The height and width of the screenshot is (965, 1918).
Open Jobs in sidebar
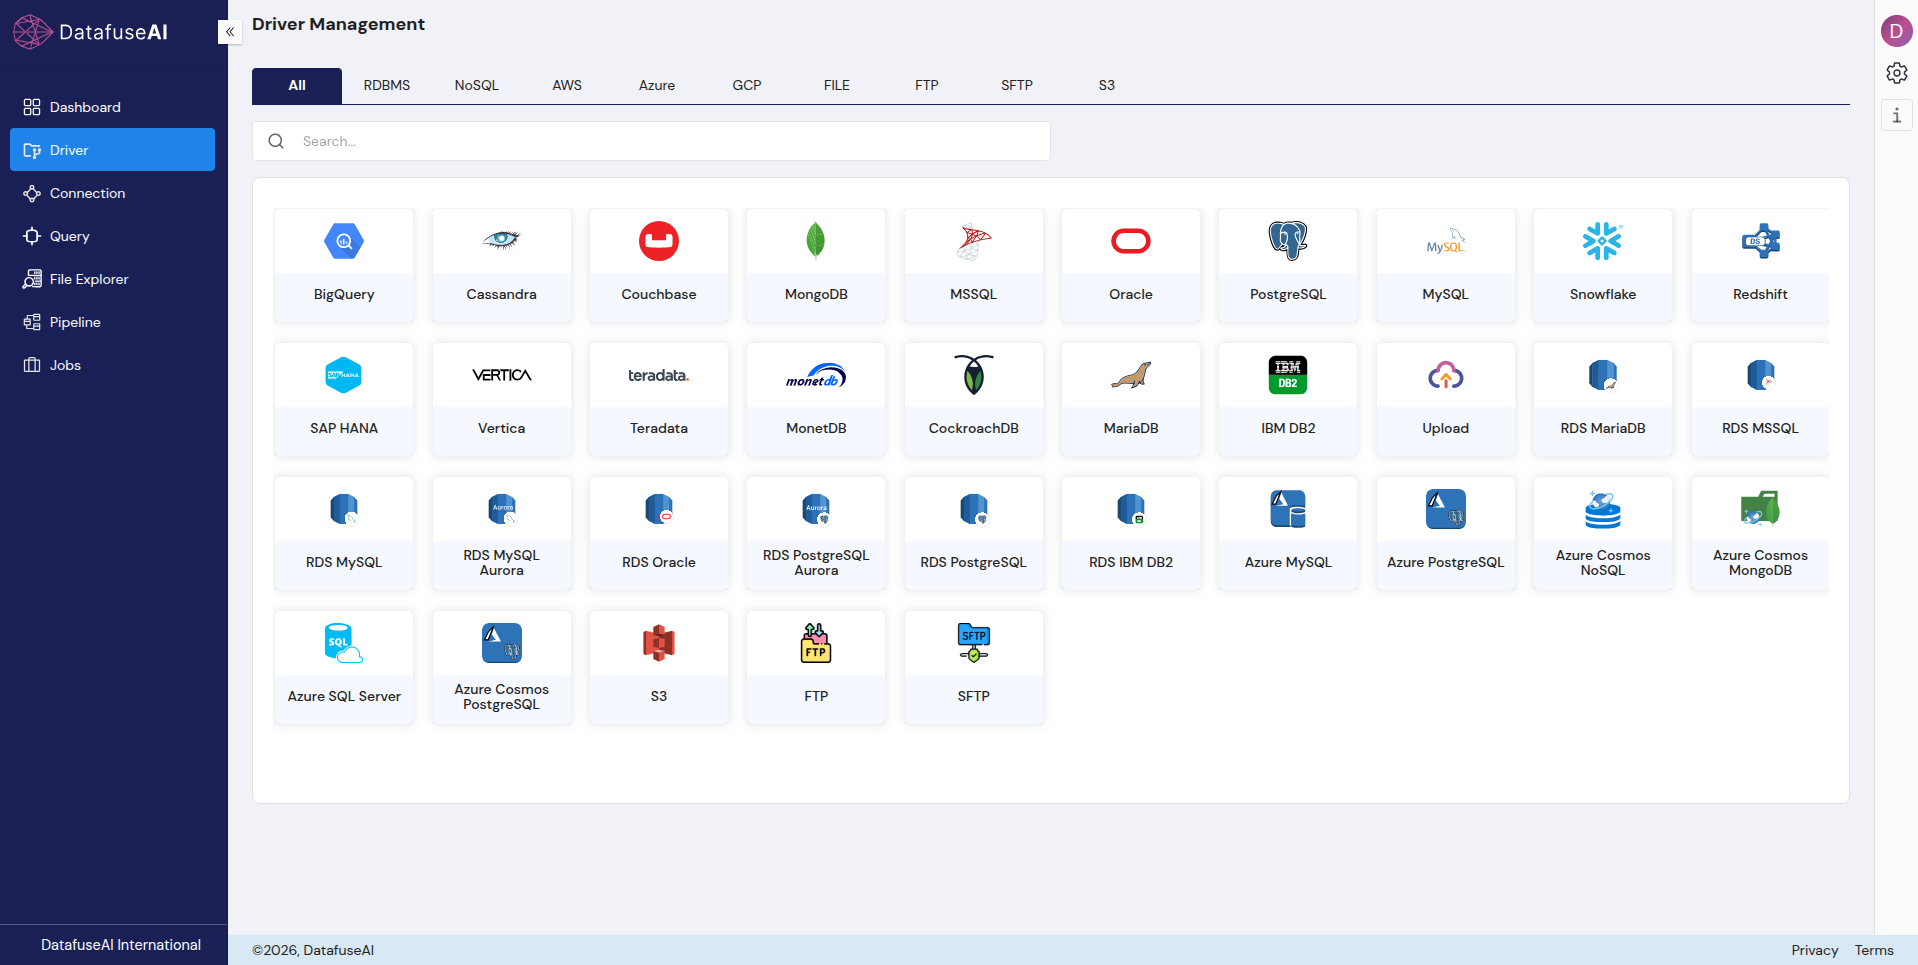tap(112, 365)
